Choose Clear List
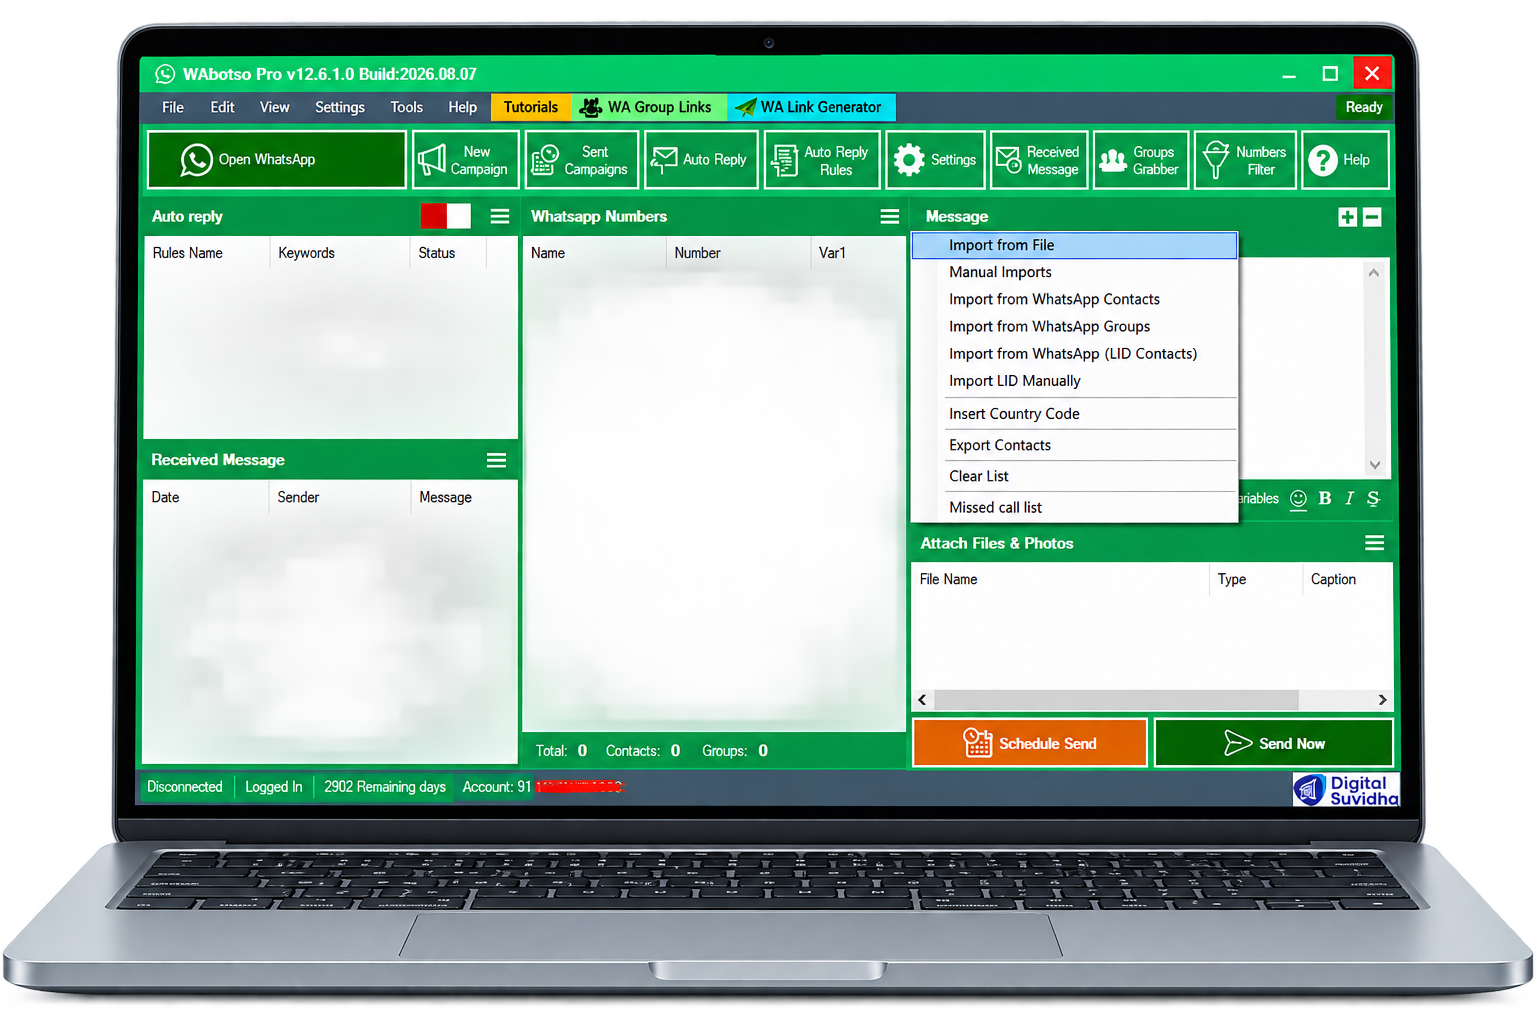This screenshot has height=1024, width=1536. [x=1074, y=476]
